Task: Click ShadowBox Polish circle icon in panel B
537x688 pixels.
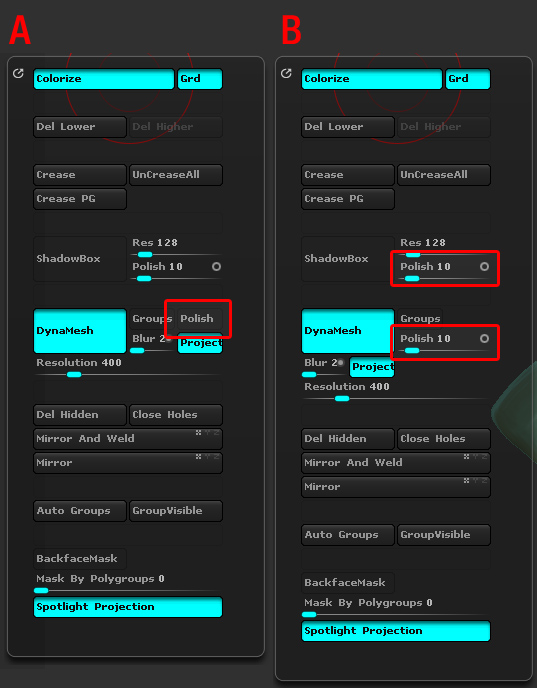Action: (x=484, y=266)
